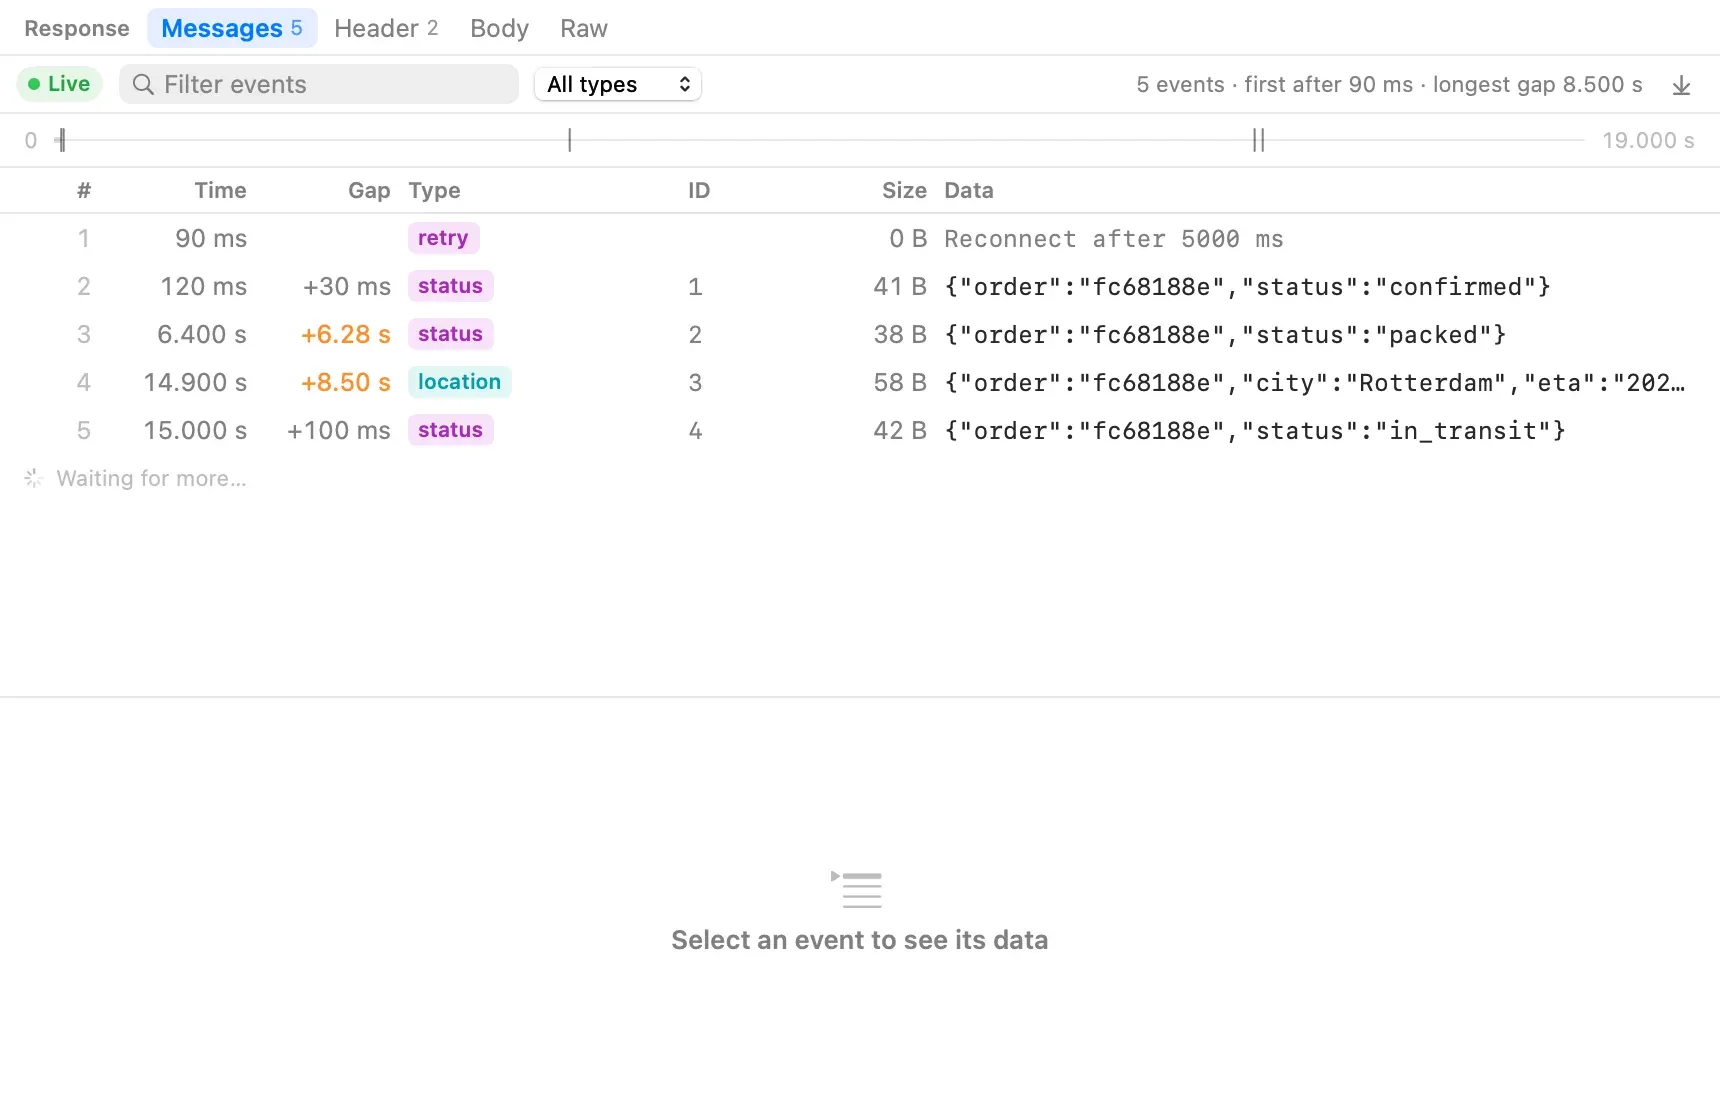Viewport: 1720px width, 1120px height.
Task: Click the +6.28 s gap value
Action: click(346, 334)
